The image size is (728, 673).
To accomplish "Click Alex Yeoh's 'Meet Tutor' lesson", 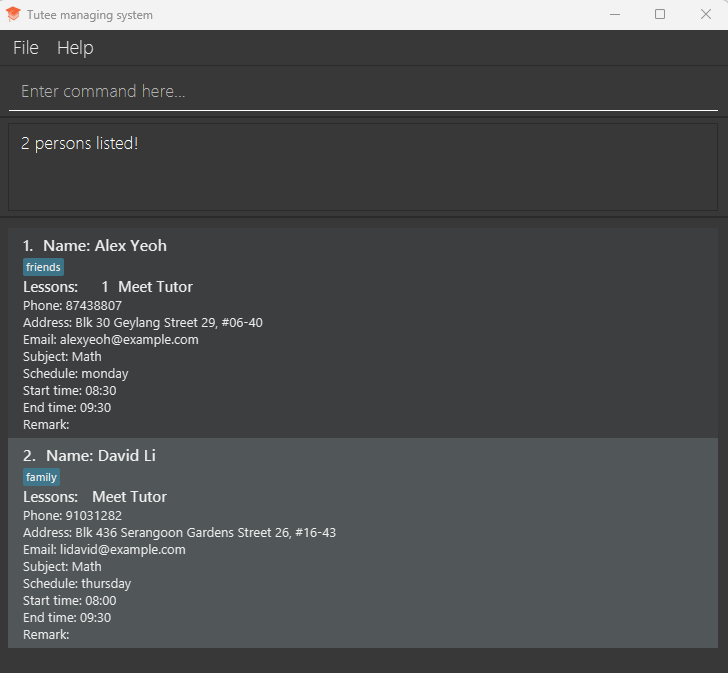I will (155, 287).
